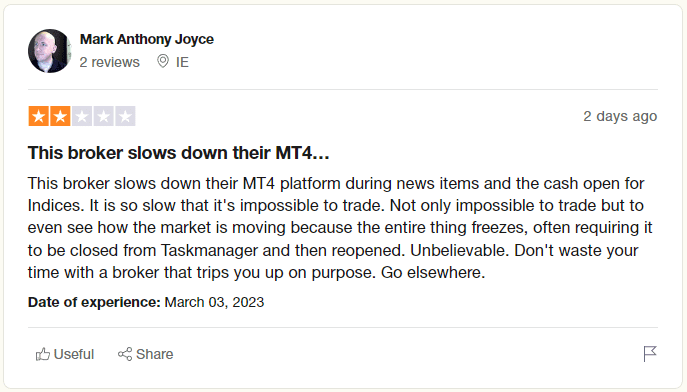Click the share network icon

pyautogui.click(x=125, y=354)
